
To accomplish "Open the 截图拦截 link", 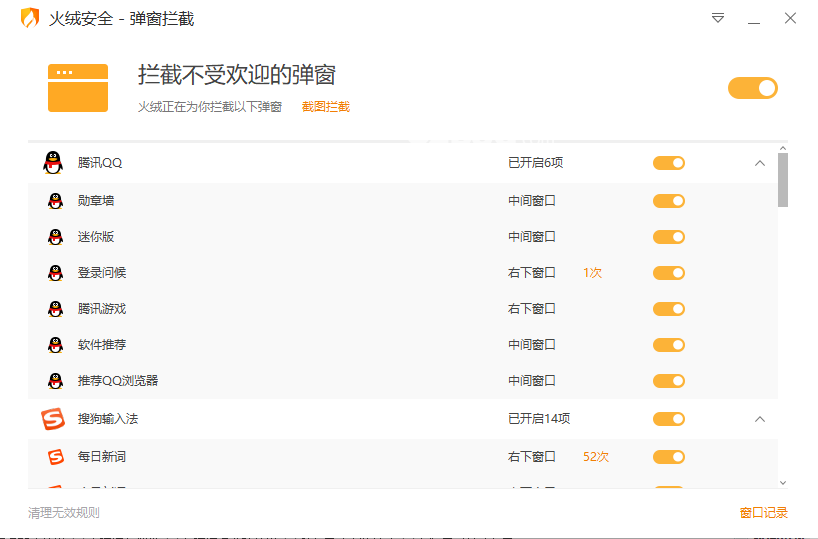I will [x=326, y=107].
